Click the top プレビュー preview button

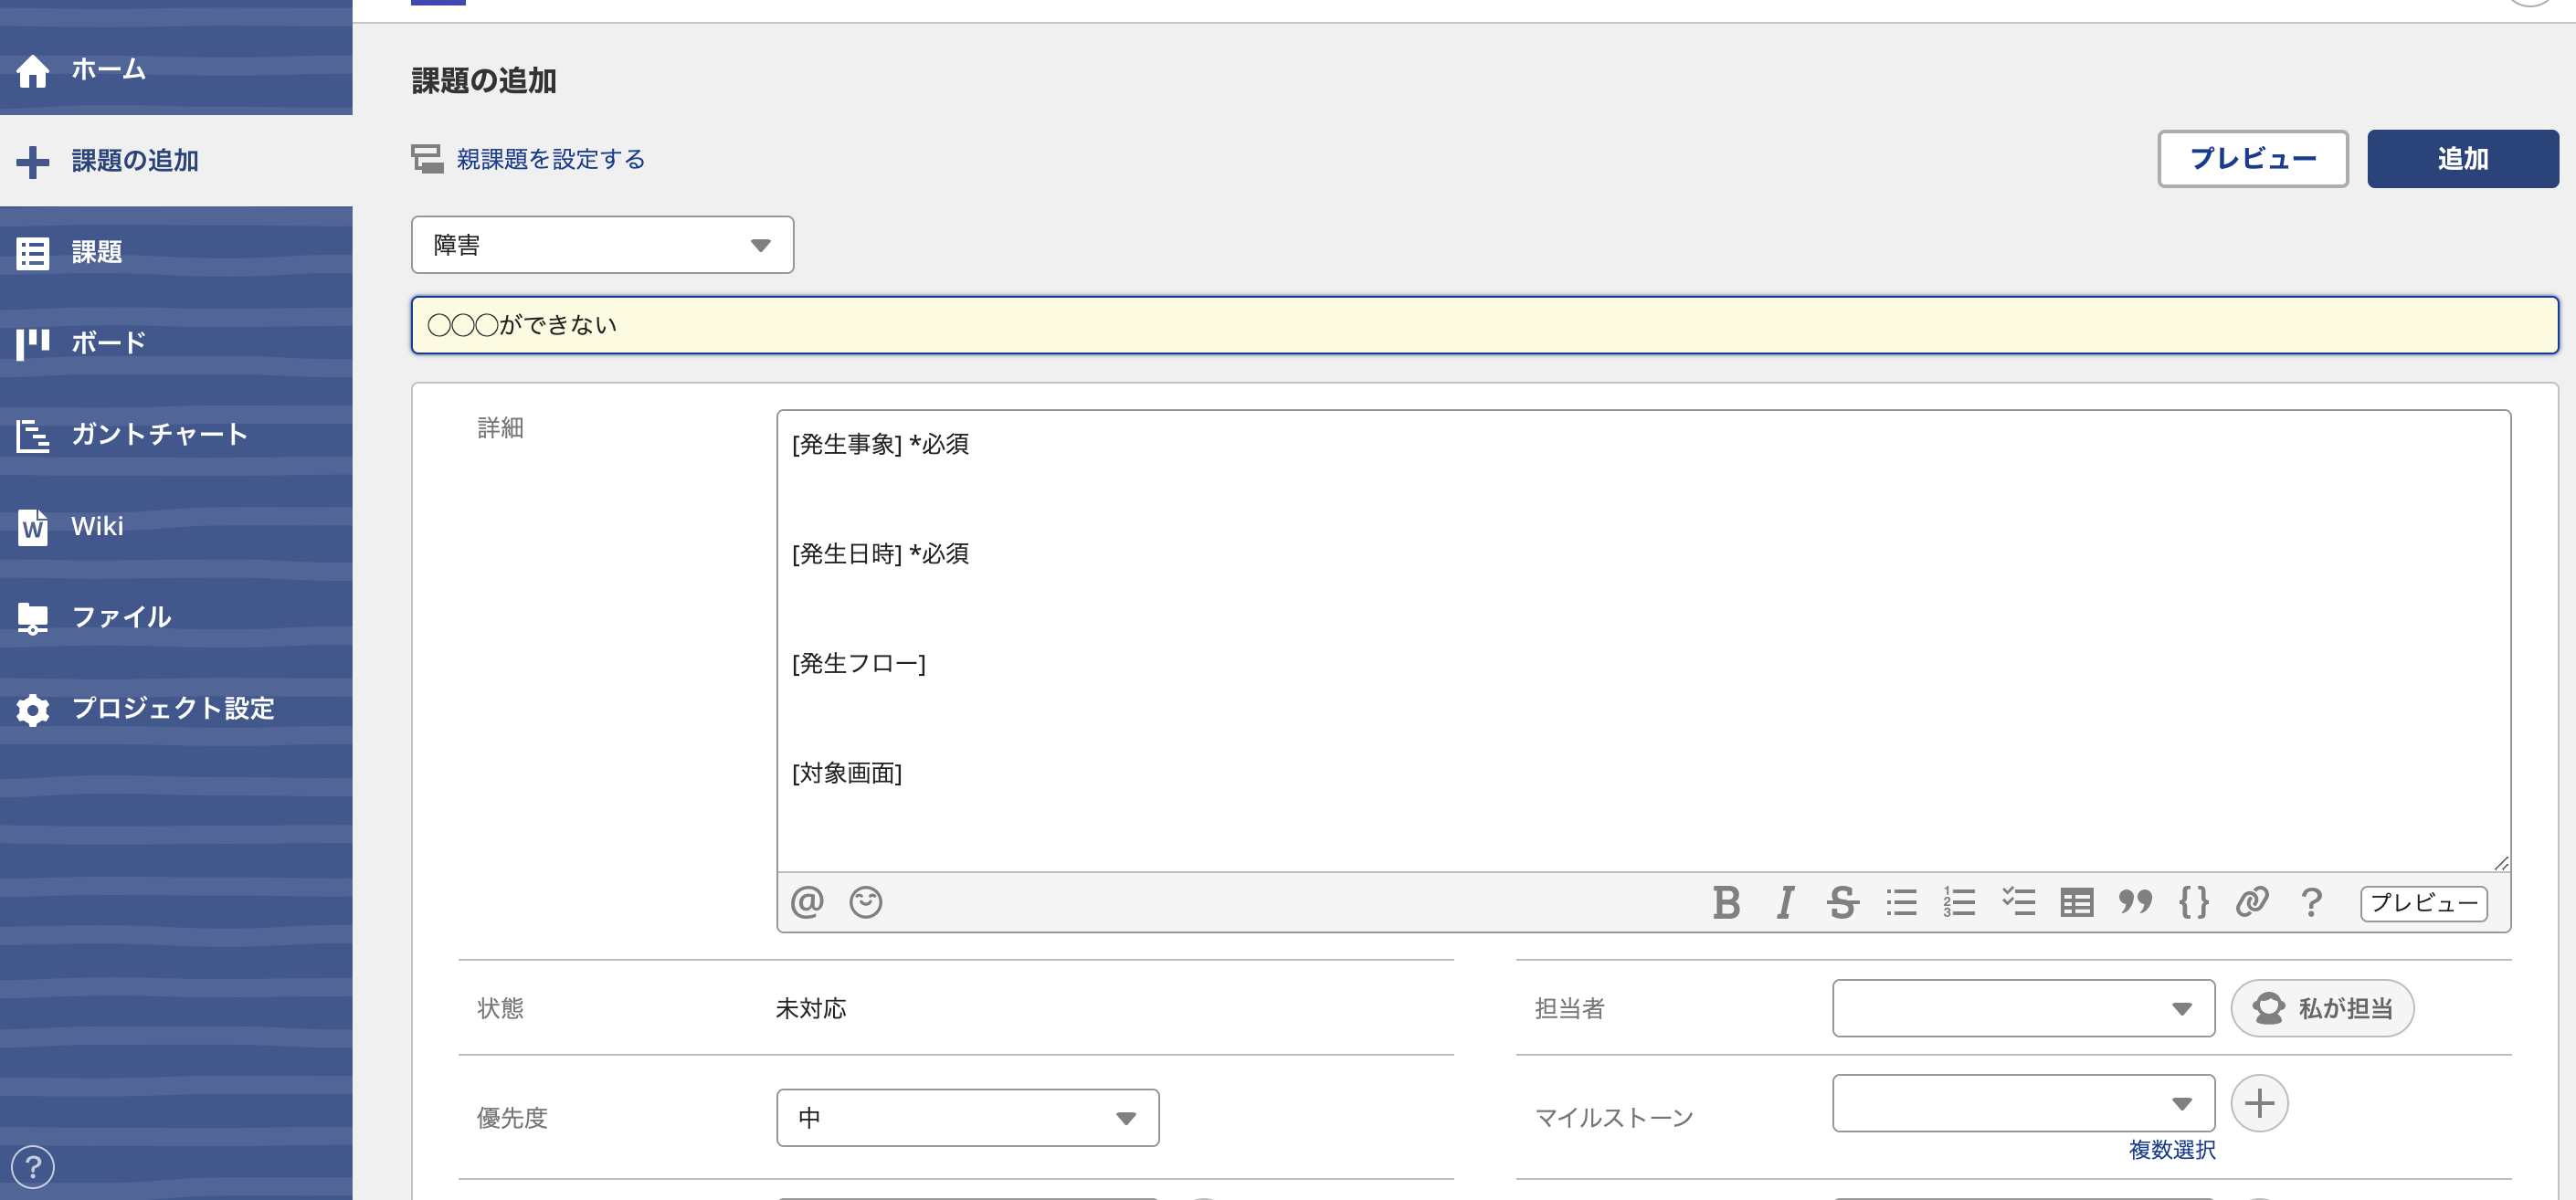coord(2252,159)
